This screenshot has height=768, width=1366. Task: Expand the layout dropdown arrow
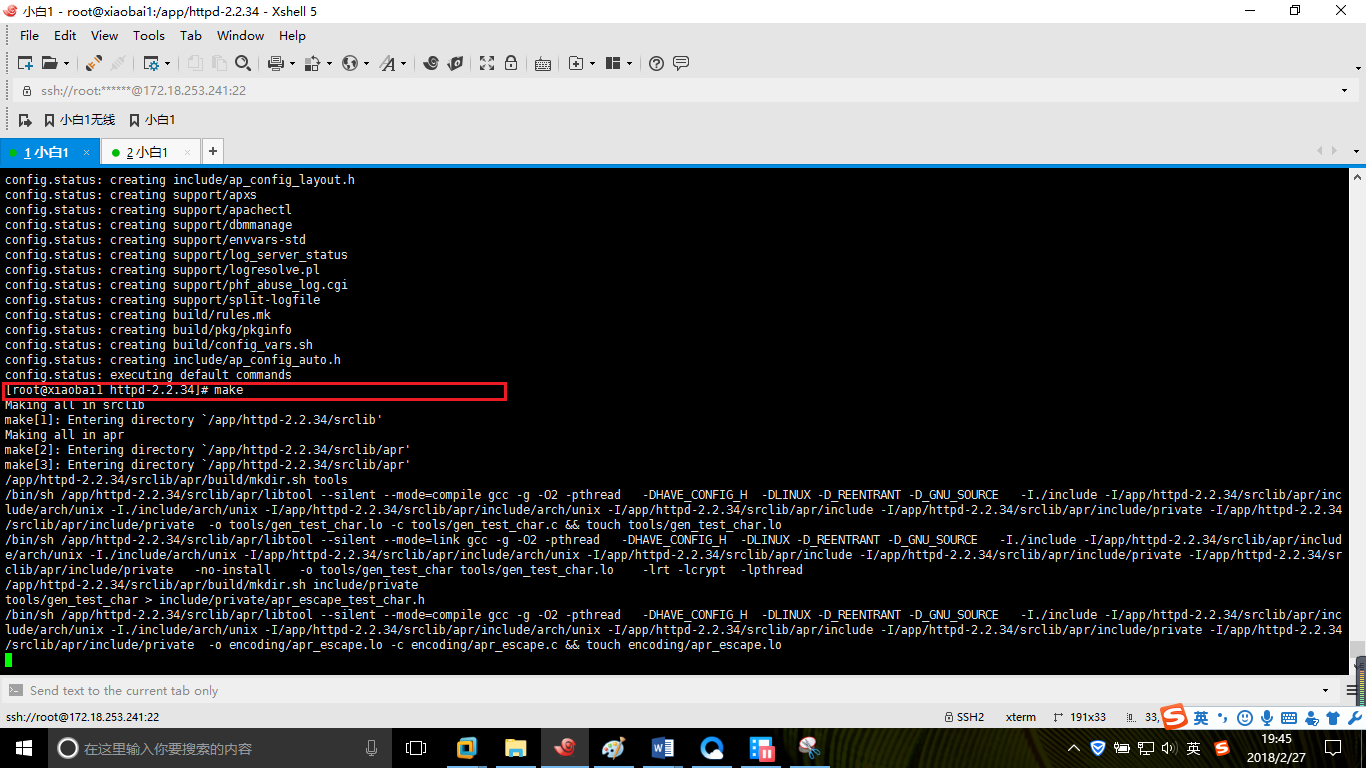click(629, 63)
